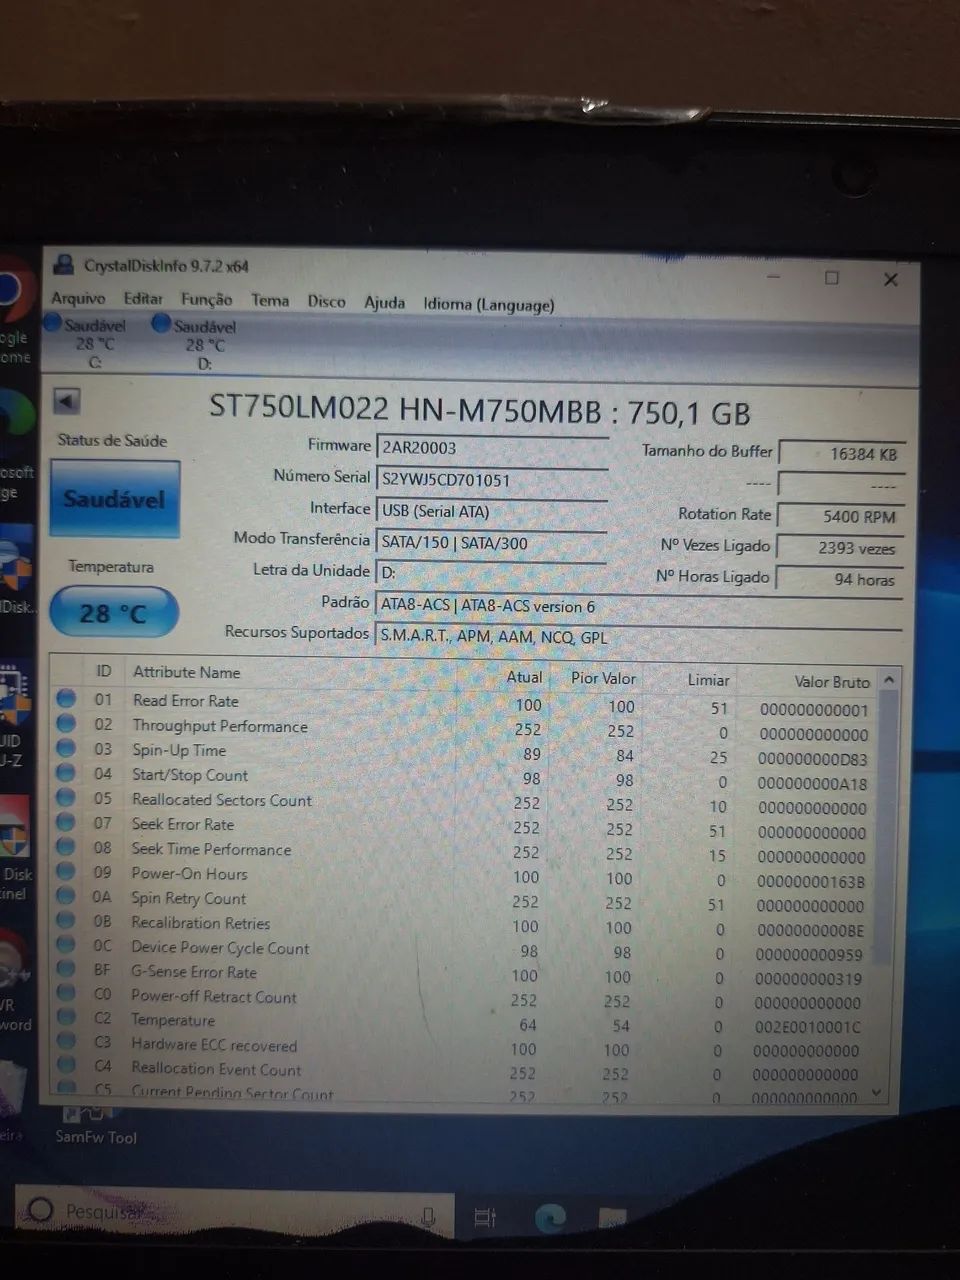Maximize the CrystalDiskInfo window
This screenshot has width=960, height=1280.
pyautogui.click(x=831, y=277)
